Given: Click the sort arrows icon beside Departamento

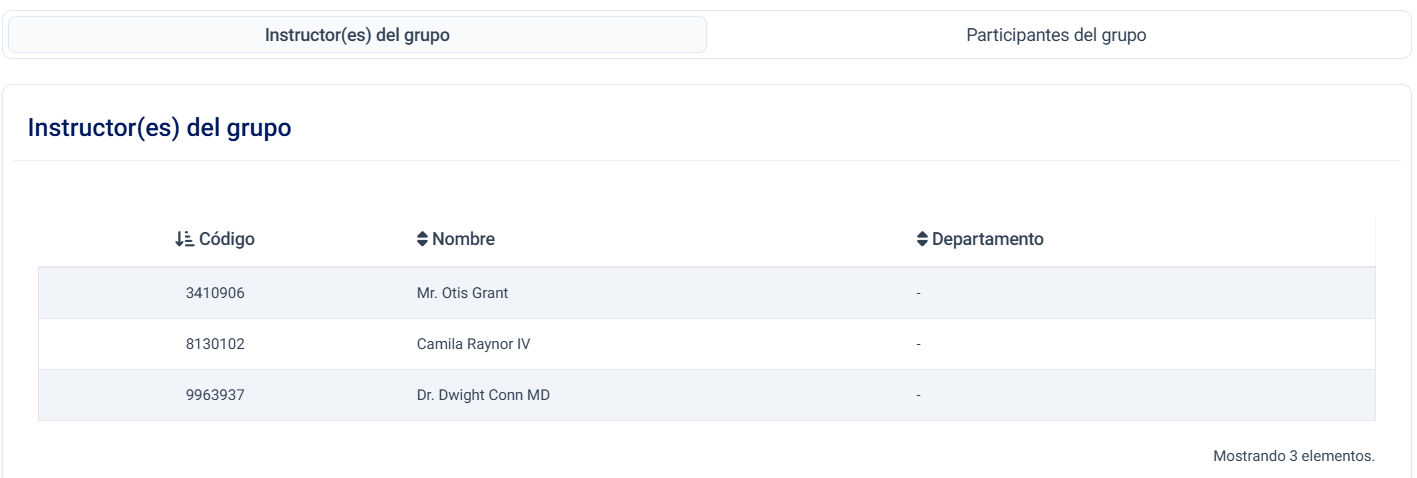Looking at the screenshot, I should pos(922,240).
